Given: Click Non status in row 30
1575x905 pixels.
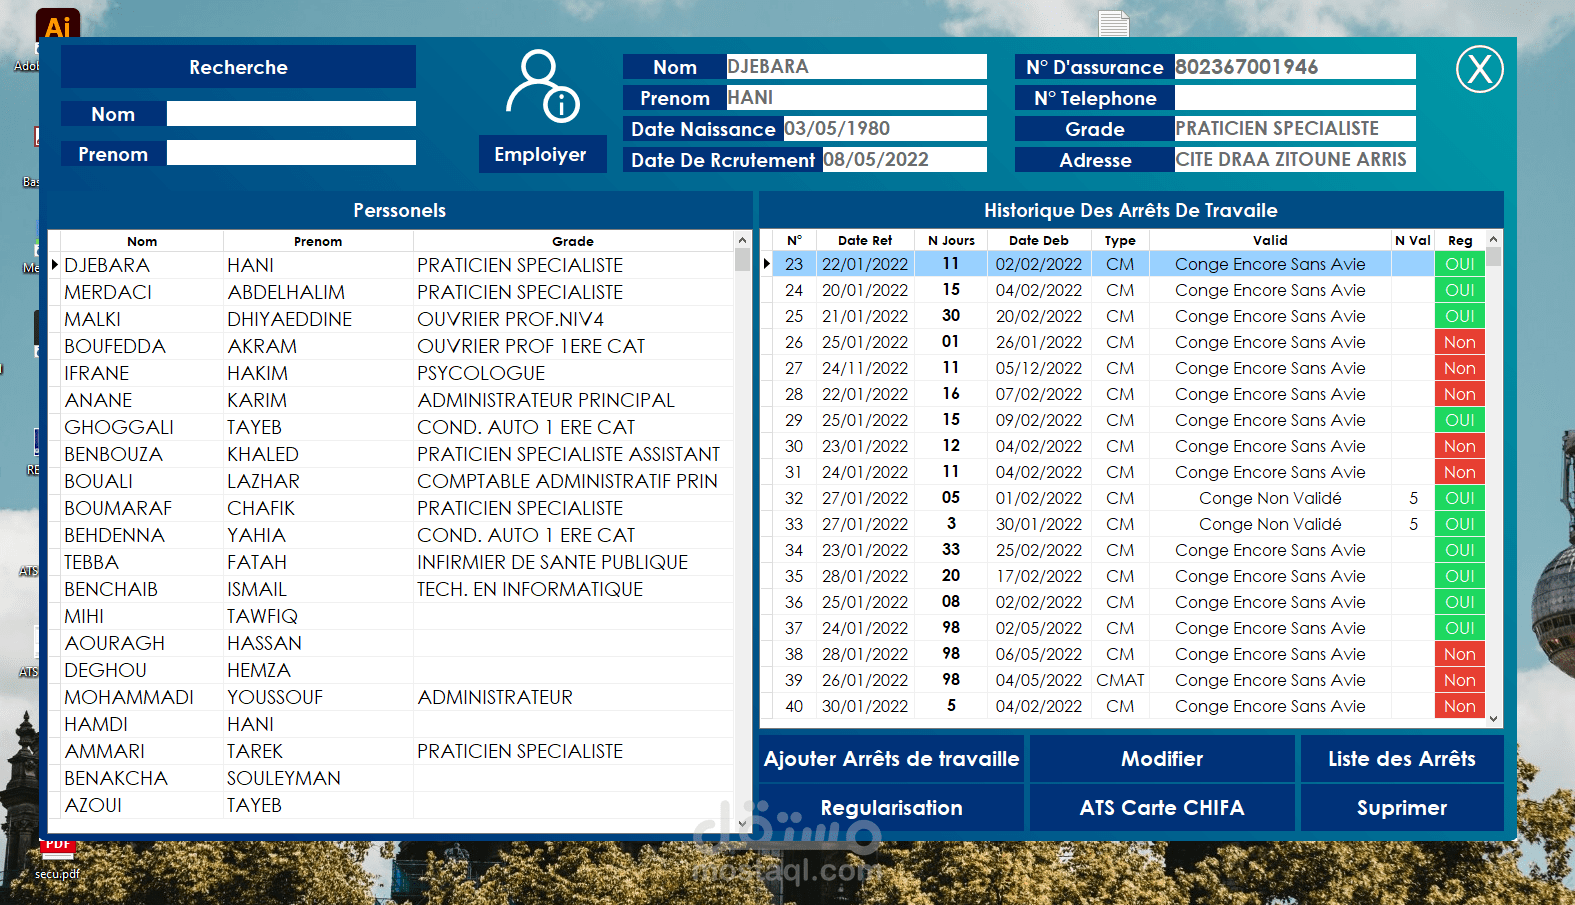Looking at the screenshot, I should (1460, 446).
